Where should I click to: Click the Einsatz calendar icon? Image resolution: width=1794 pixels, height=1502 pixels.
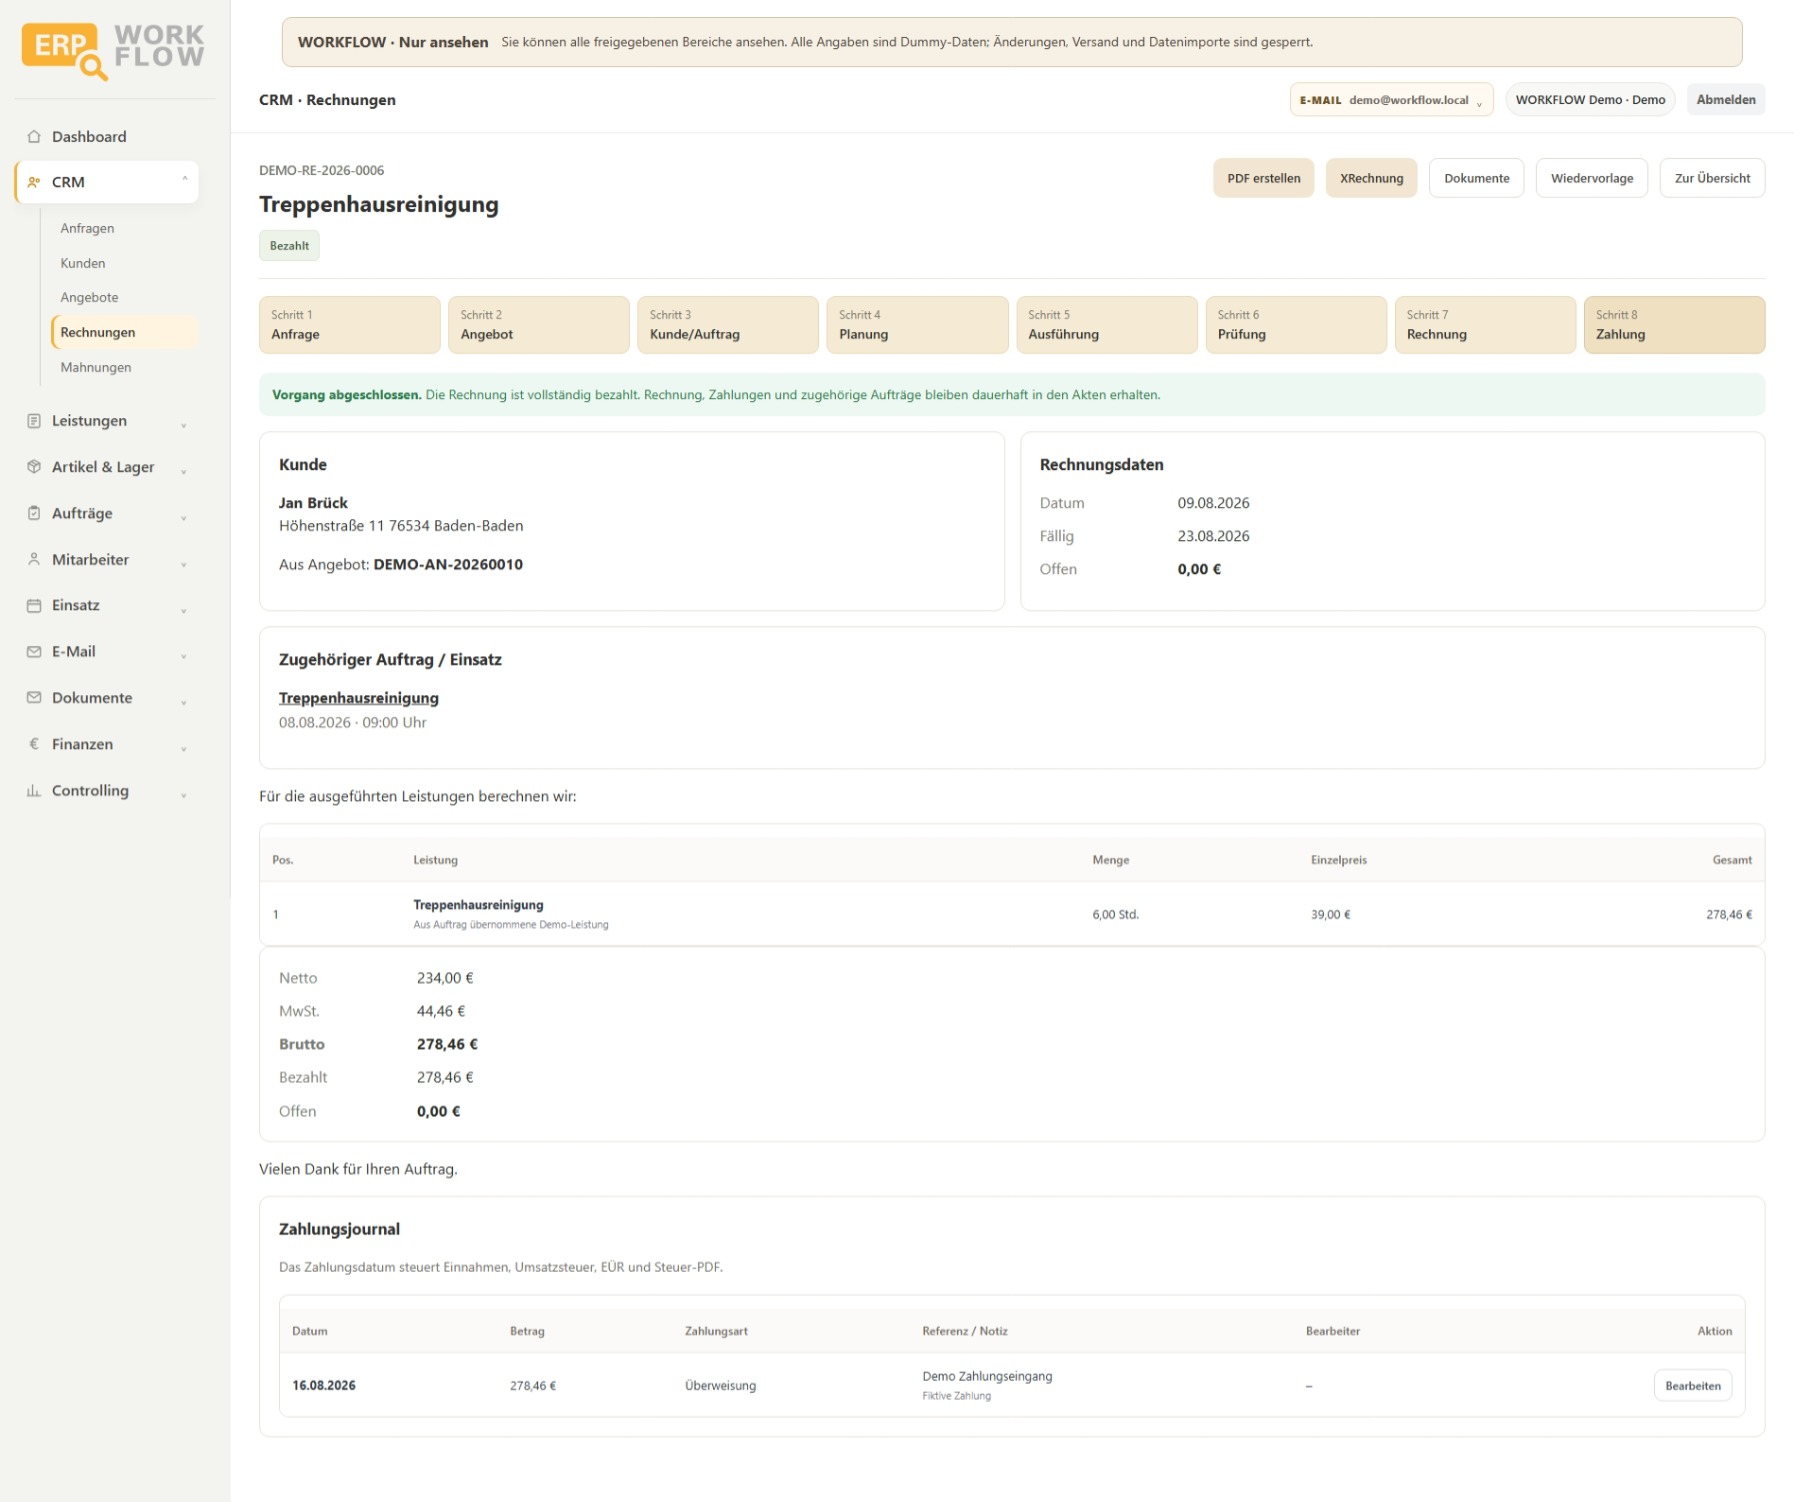click(34, 606)
